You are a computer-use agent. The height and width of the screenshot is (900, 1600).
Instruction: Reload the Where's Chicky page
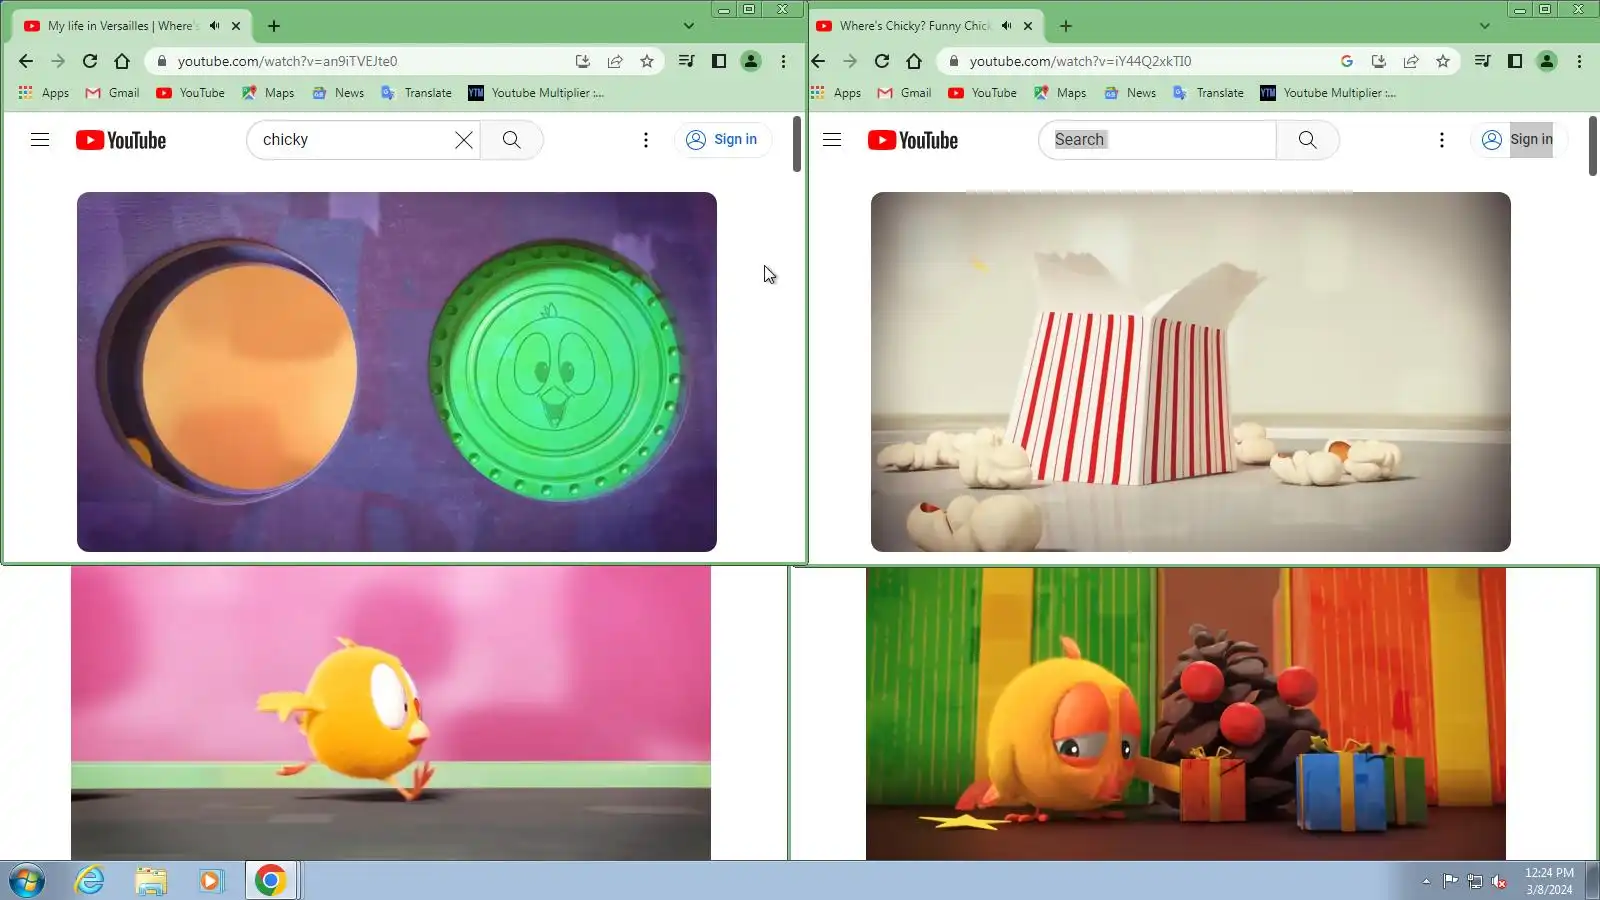[x=882, y=61]
